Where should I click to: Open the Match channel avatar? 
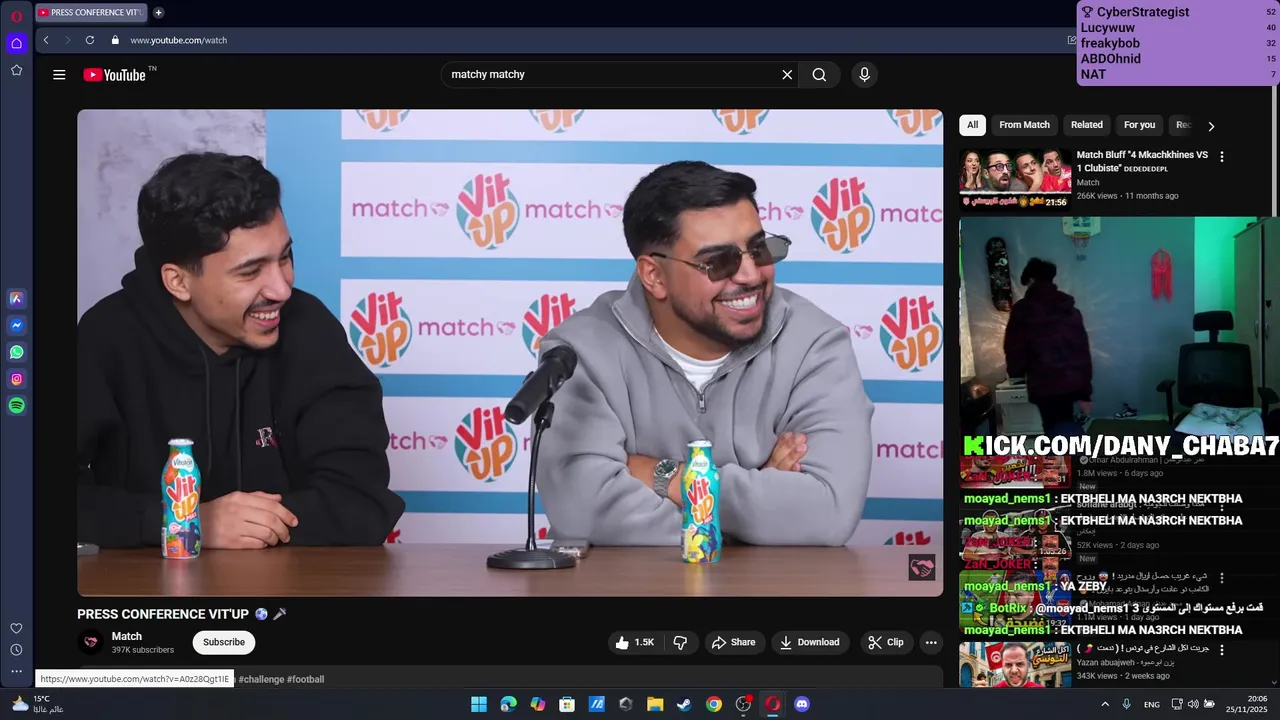click(91, 642)
